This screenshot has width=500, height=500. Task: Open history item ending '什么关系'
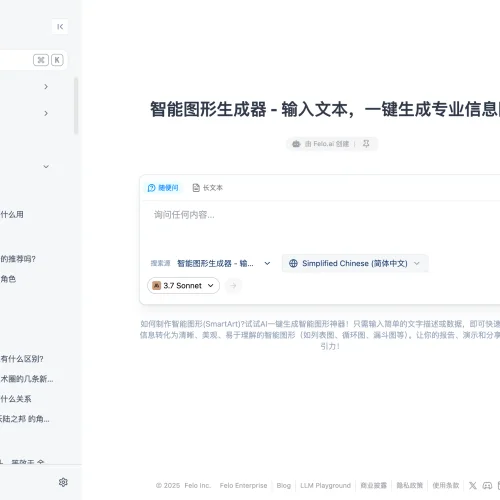(x=16, y=399)
